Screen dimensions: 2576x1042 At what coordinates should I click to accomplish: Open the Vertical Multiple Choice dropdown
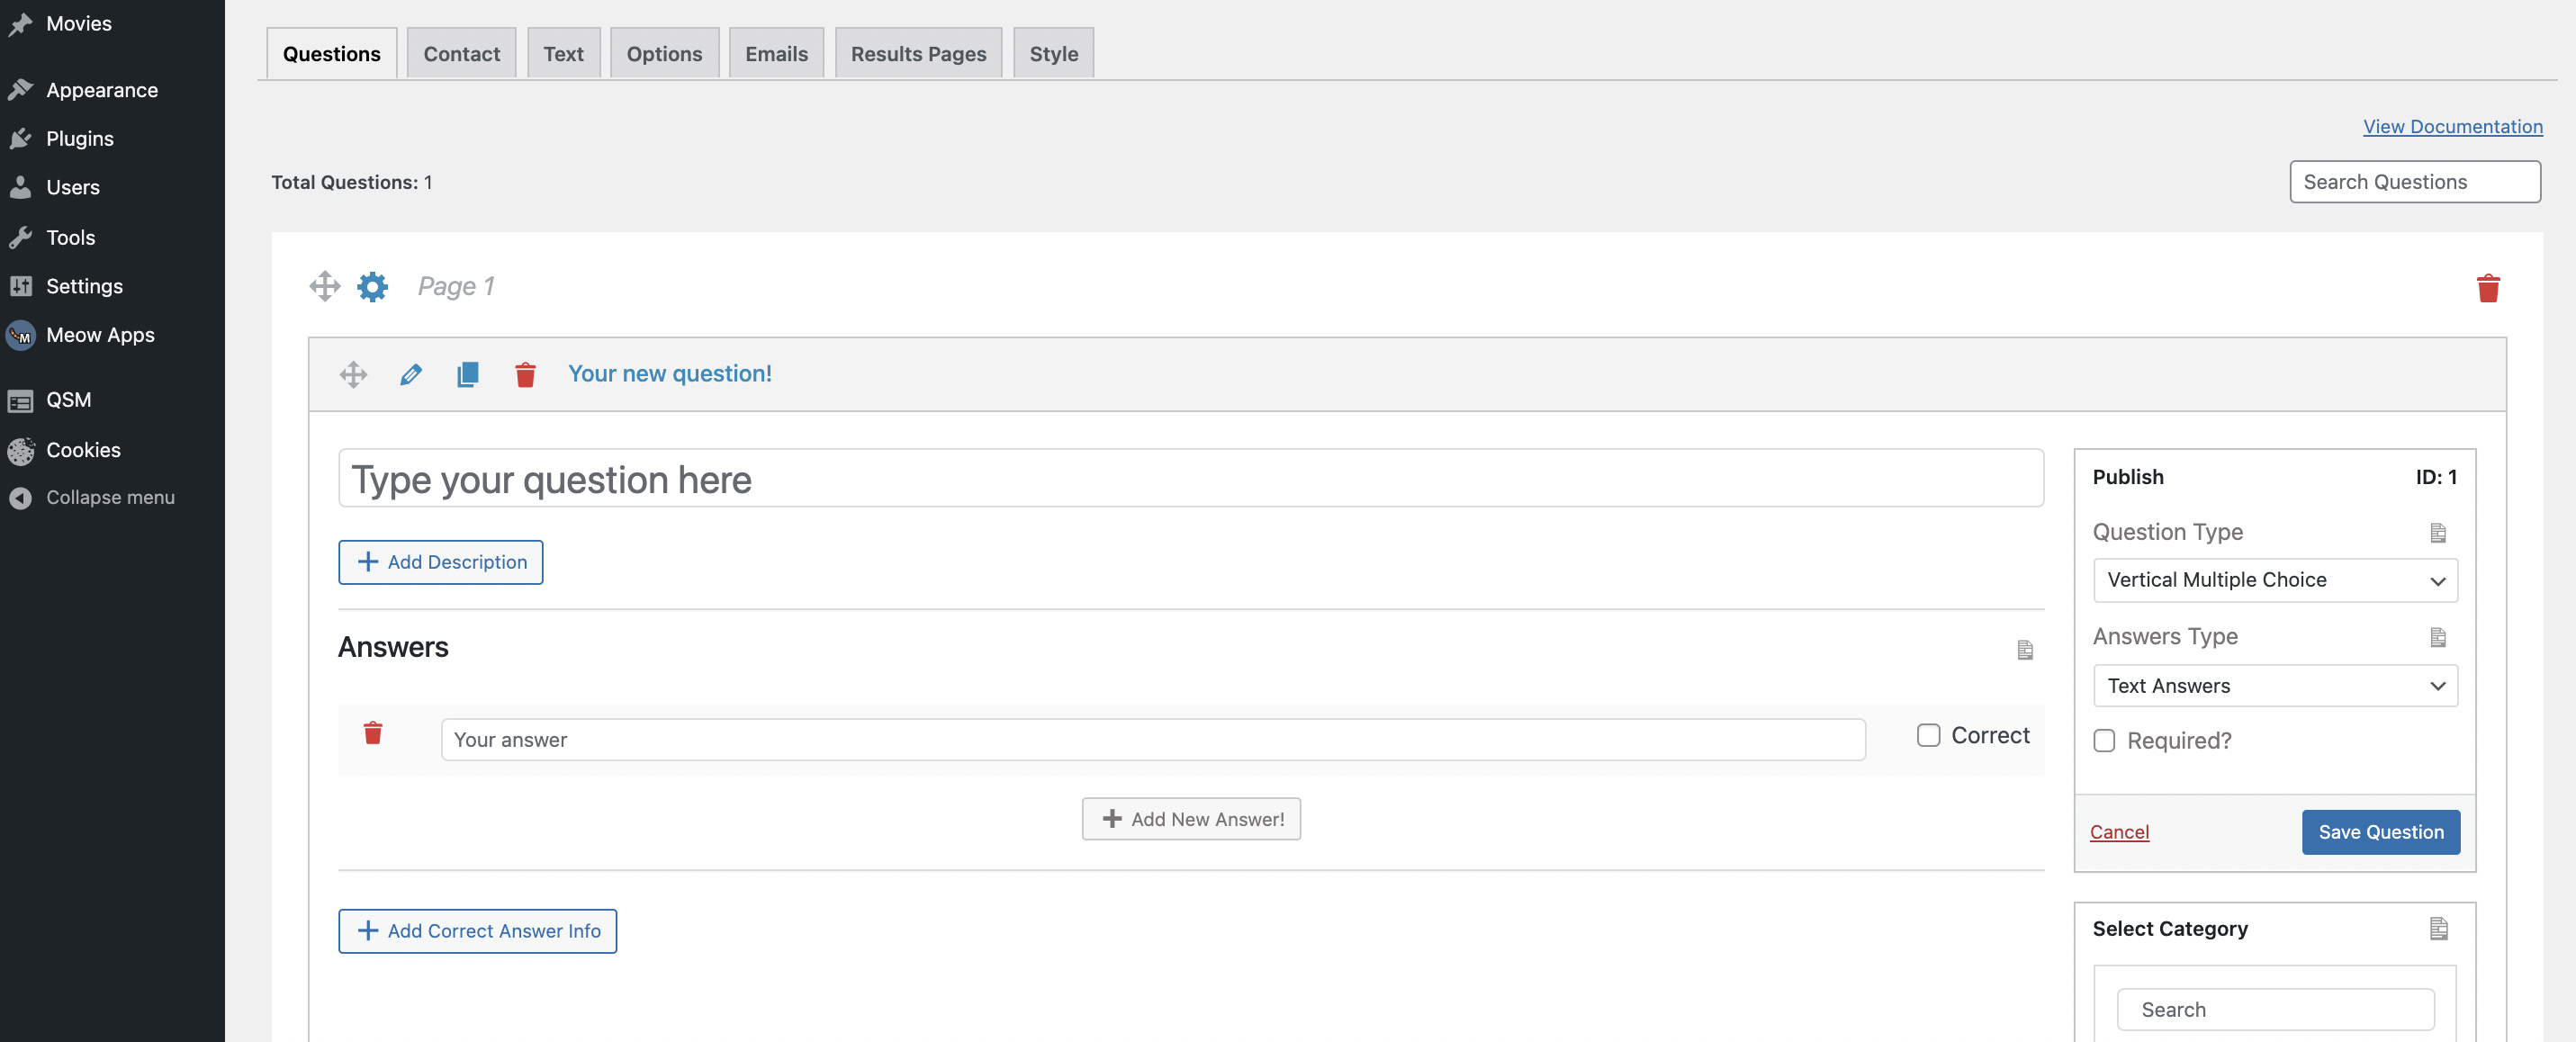[2275, 580]
